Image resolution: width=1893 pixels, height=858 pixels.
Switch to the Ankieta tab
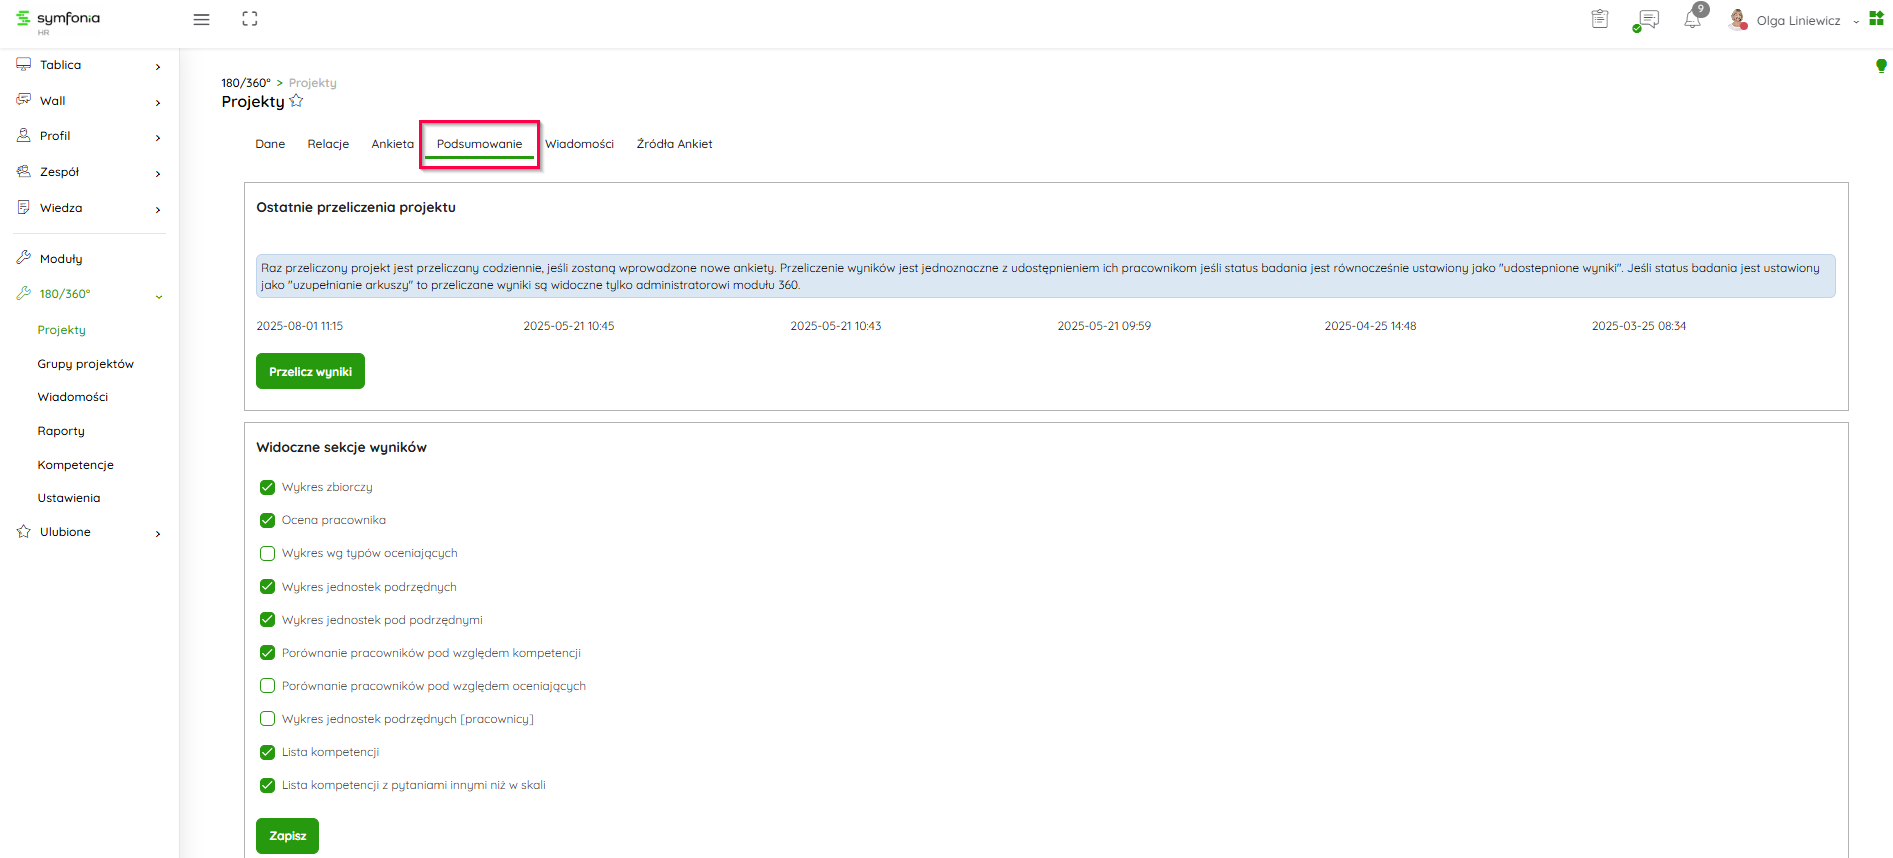[x=392, y=144]
